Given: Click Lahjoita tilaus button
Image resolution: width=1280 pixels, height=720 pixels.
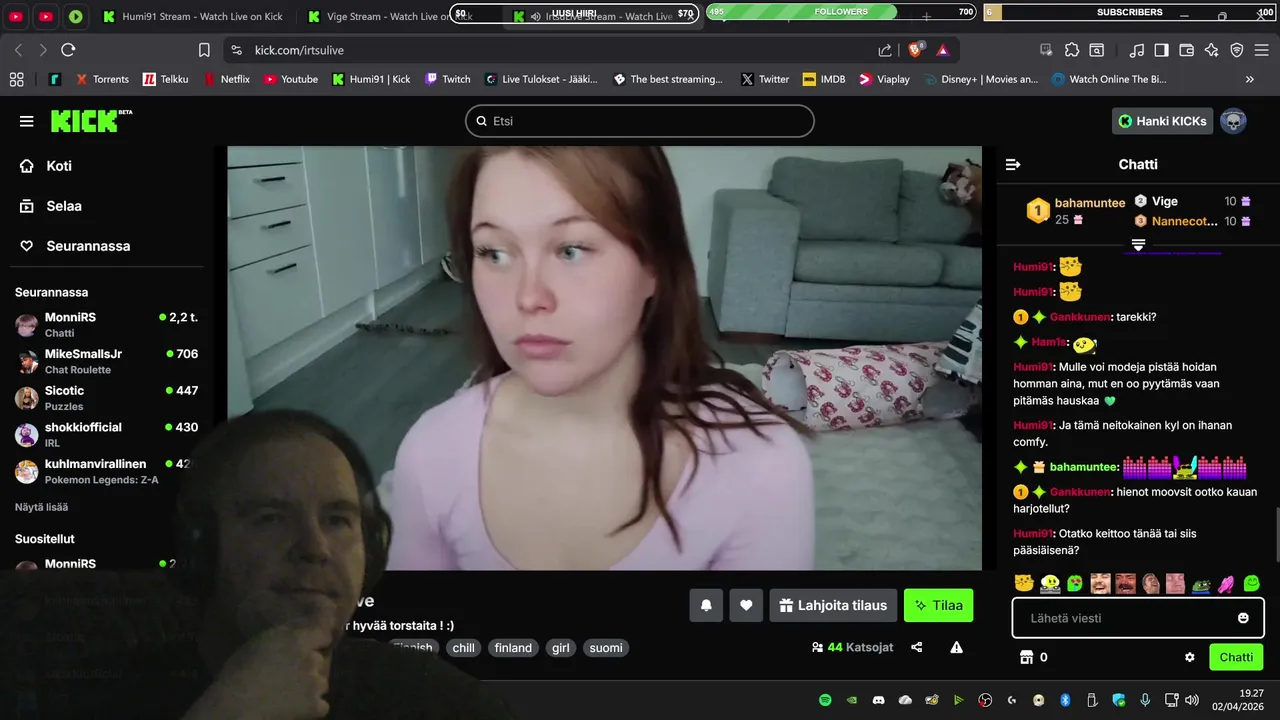Looking at the screenshot, I should [833, 605].
